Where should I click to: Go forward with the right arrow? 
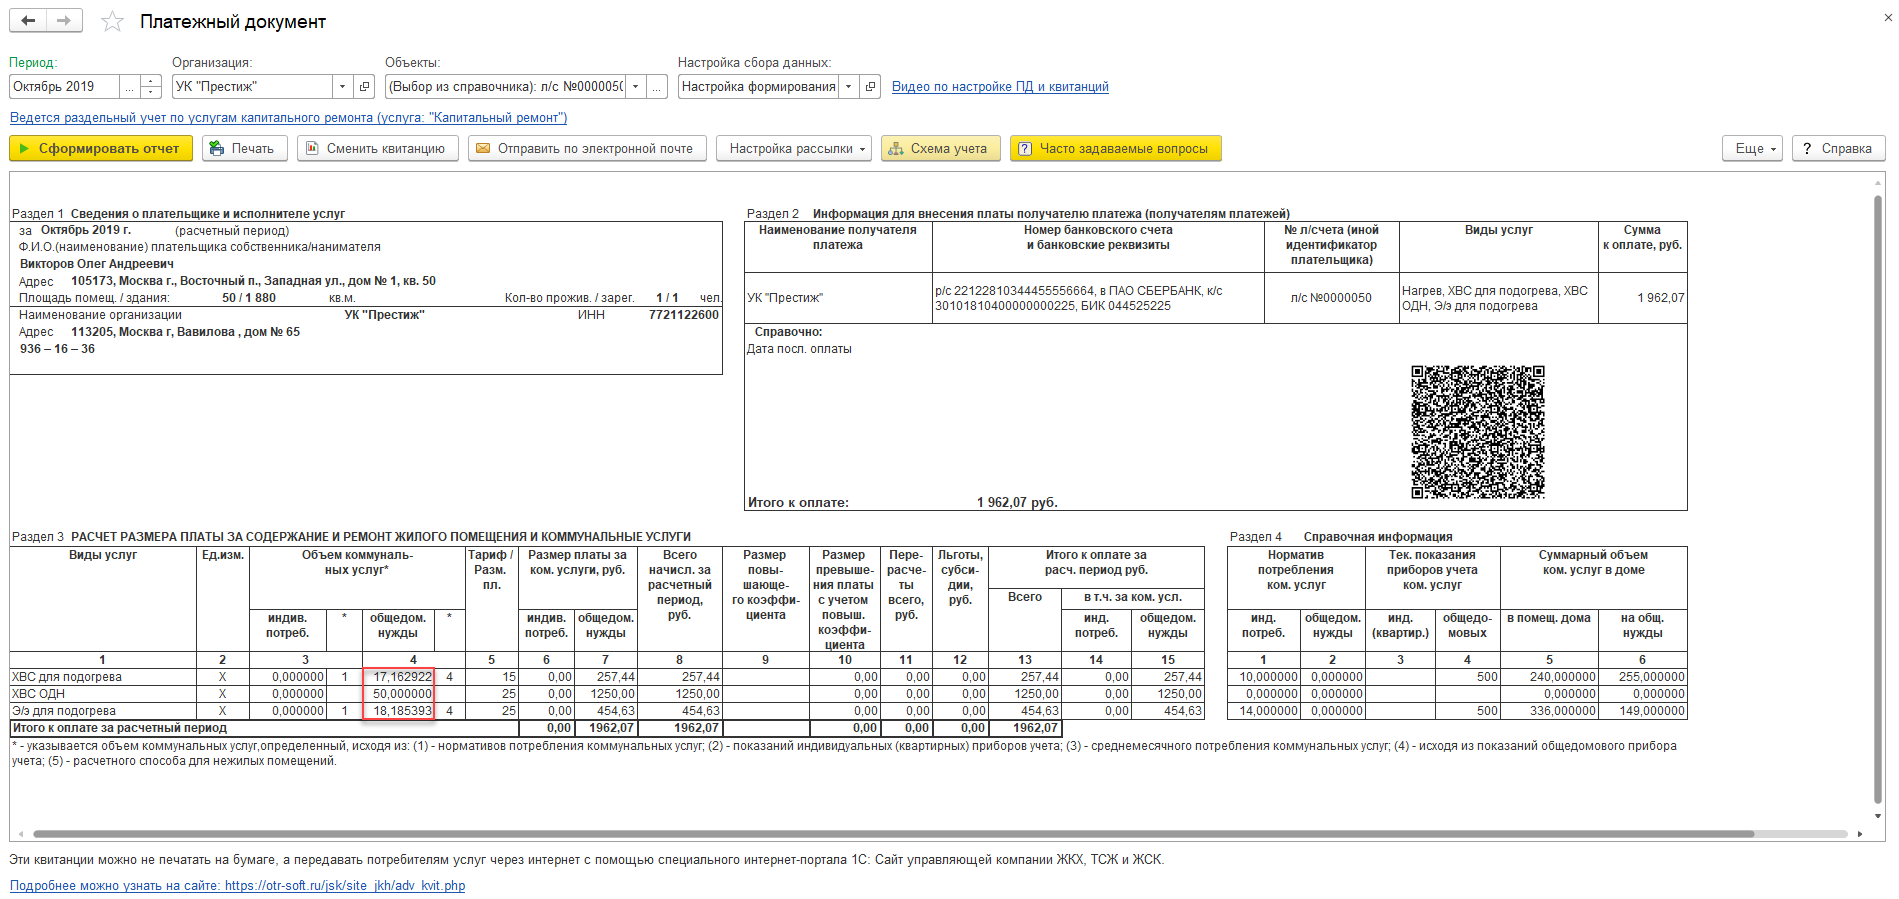64,21
